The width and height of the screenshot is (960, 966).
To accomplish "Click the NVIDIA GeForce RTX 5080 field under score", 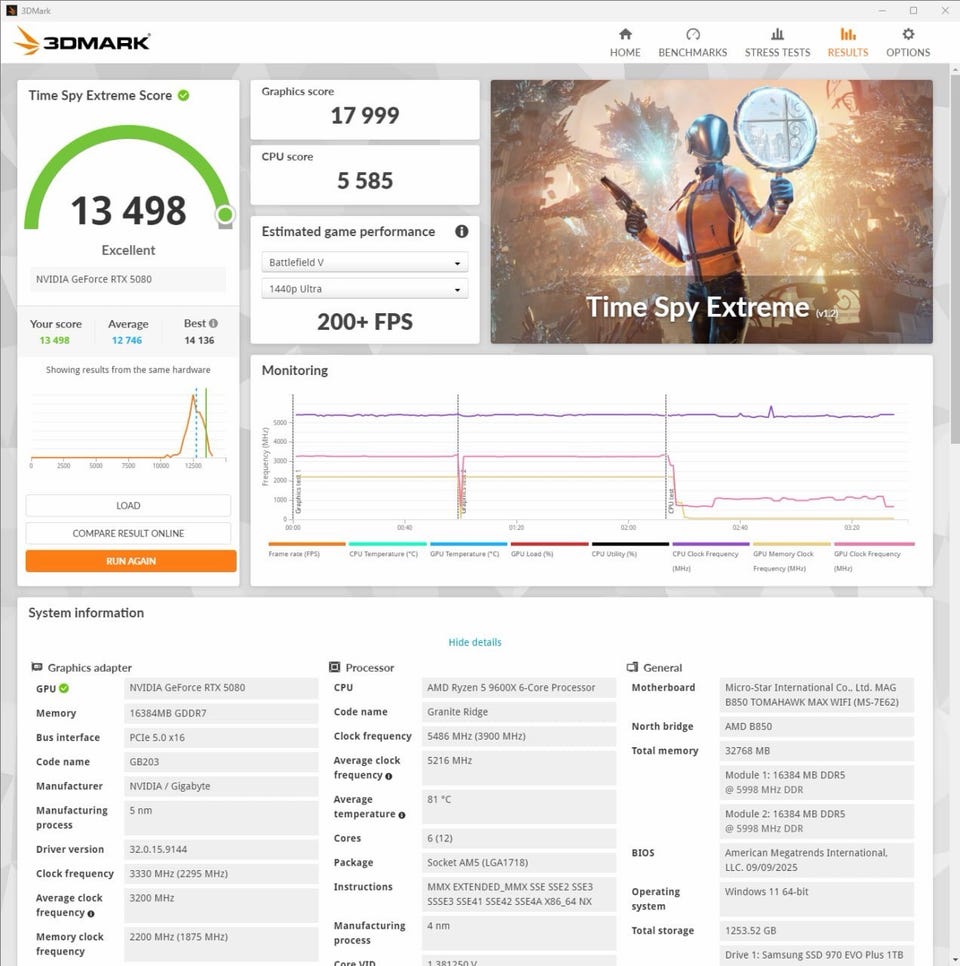I will tap(128, 279).
